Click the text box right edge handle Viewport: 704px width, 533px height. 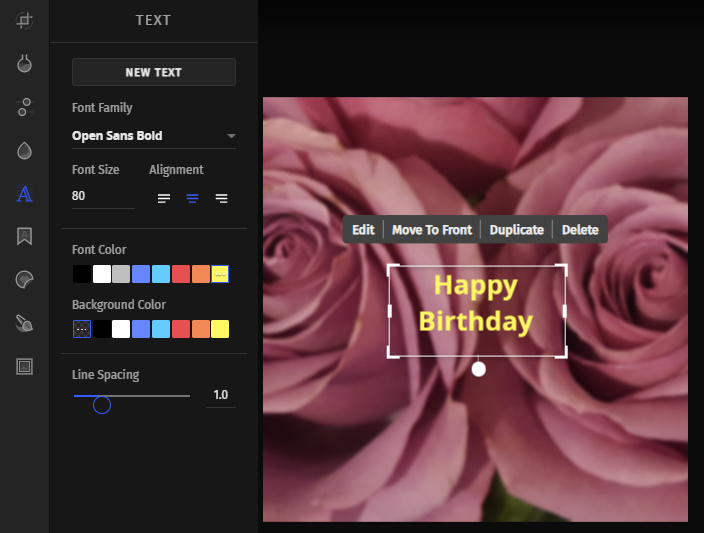pos(564,311)
